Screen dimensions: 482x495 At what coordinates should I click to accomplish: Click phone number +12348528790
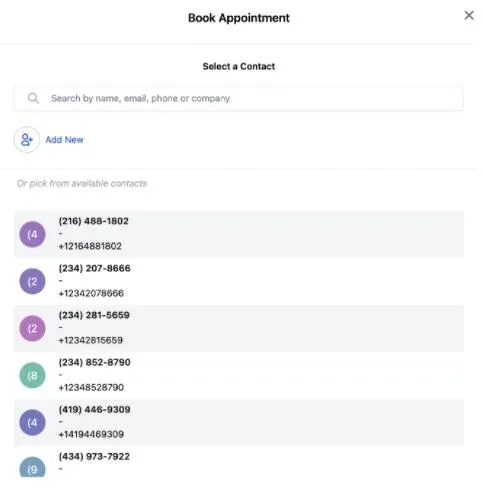91,388
